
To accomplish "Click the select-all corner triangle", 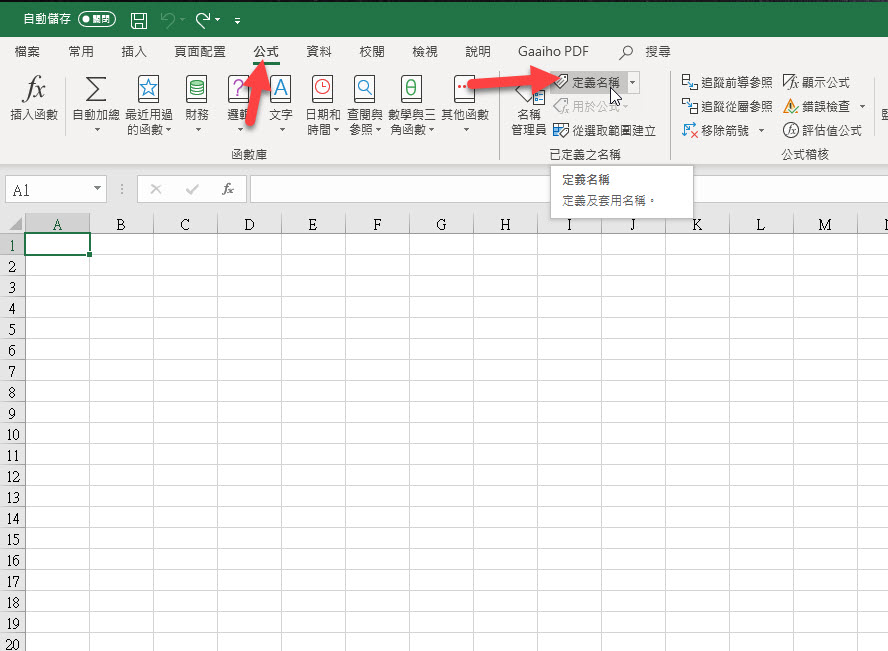I will (x=15, y=224).
